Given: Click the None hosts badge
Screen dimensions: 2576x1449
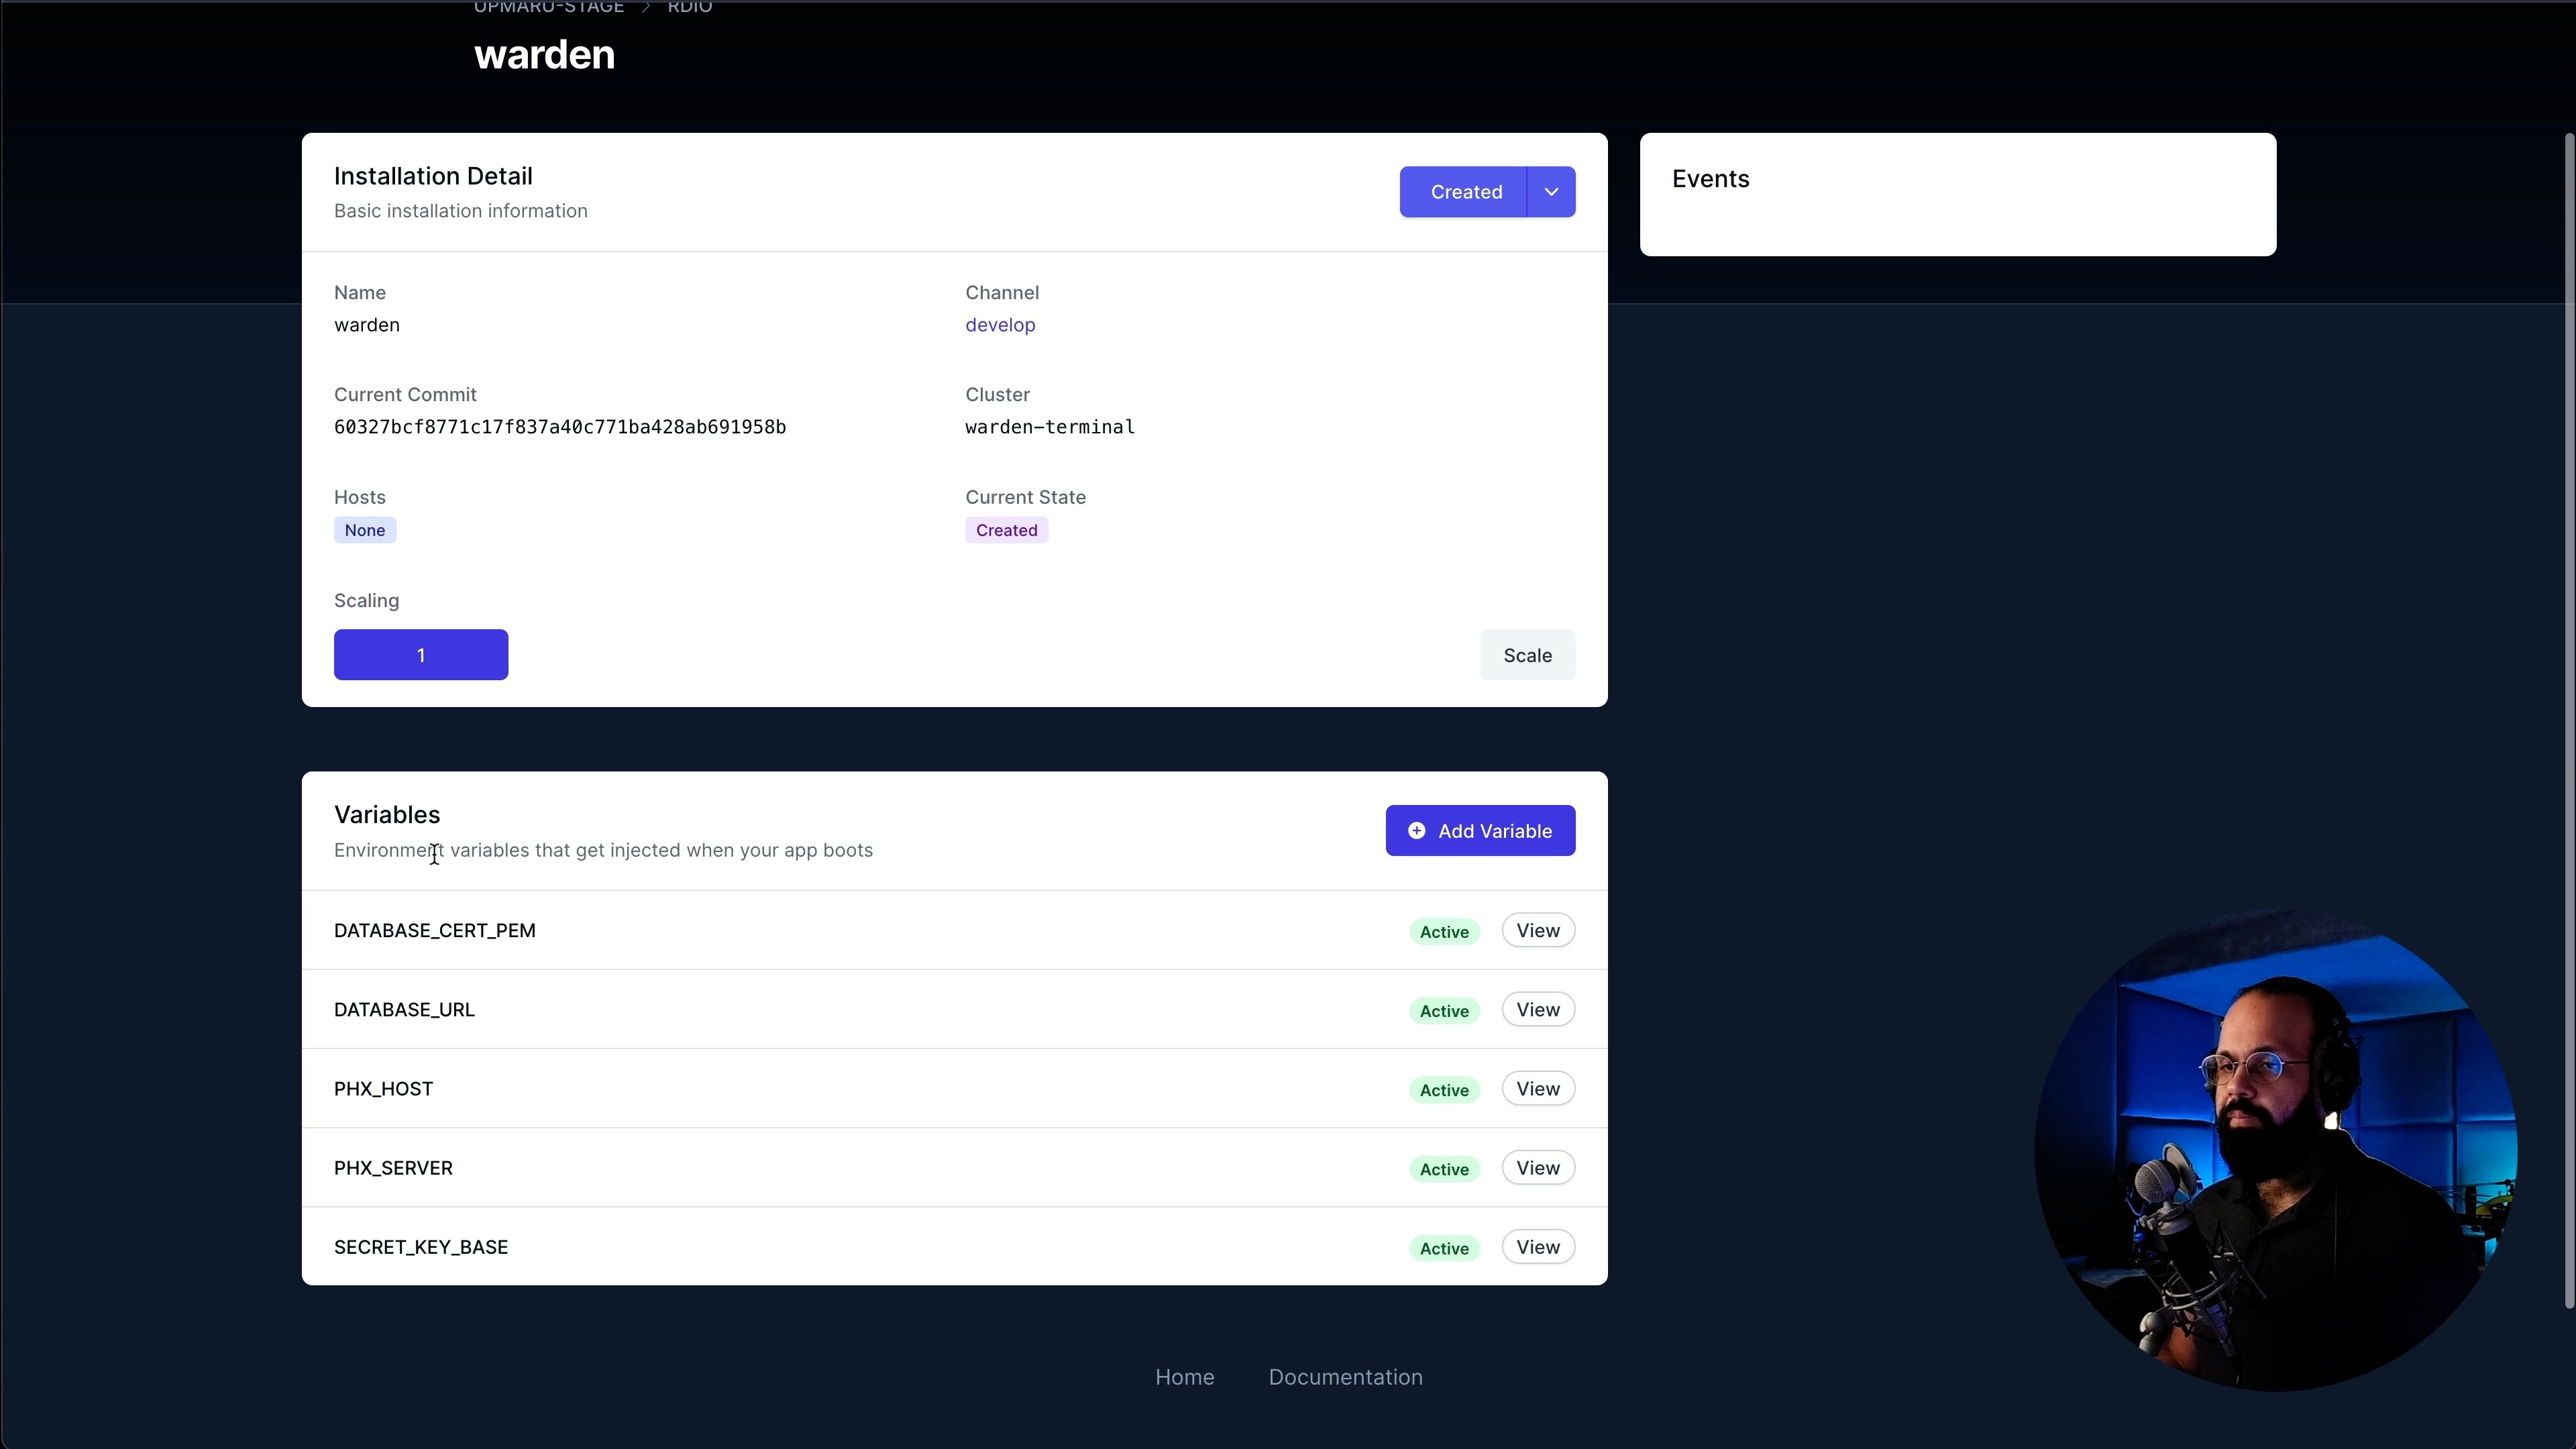Looking at the screenshot, I should coord(365,530).
